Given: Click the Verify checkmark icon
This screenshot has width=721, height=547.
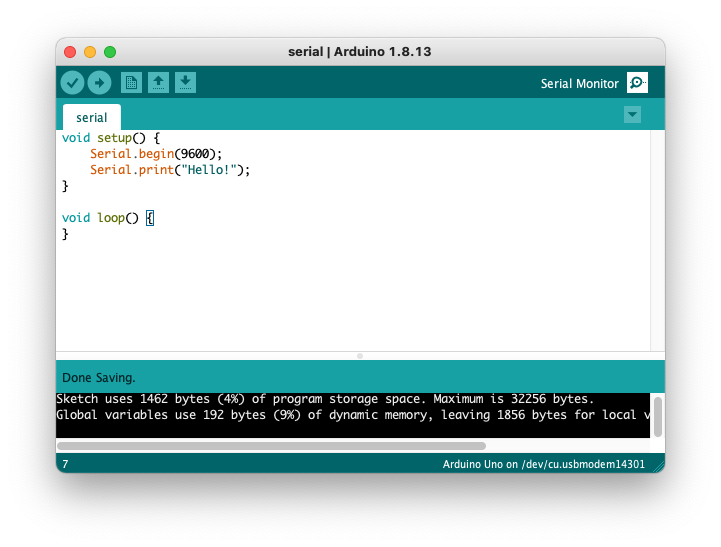Looking at the screenshot, I should pyautogui.click(x=72, y=83).
